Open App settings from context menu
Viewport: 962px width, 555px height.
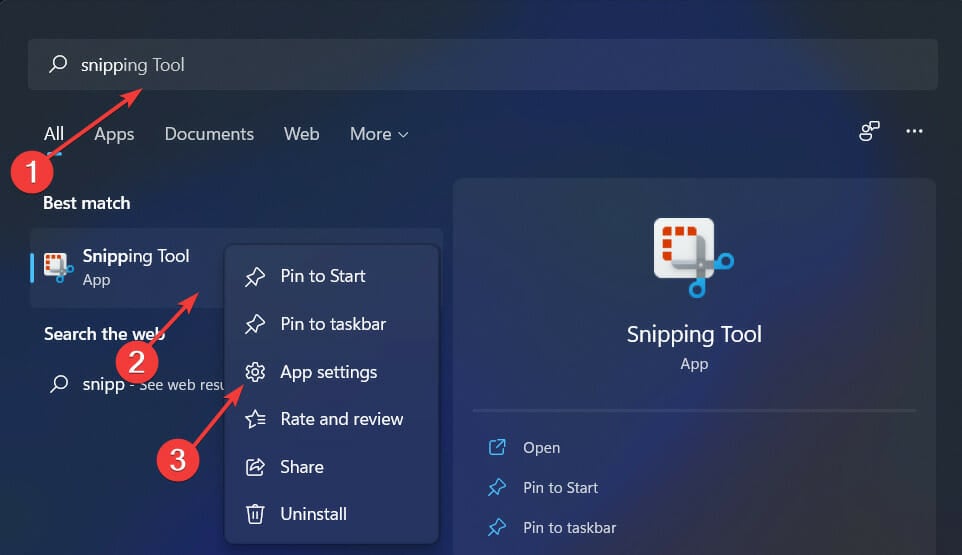[x=331, y=372]
